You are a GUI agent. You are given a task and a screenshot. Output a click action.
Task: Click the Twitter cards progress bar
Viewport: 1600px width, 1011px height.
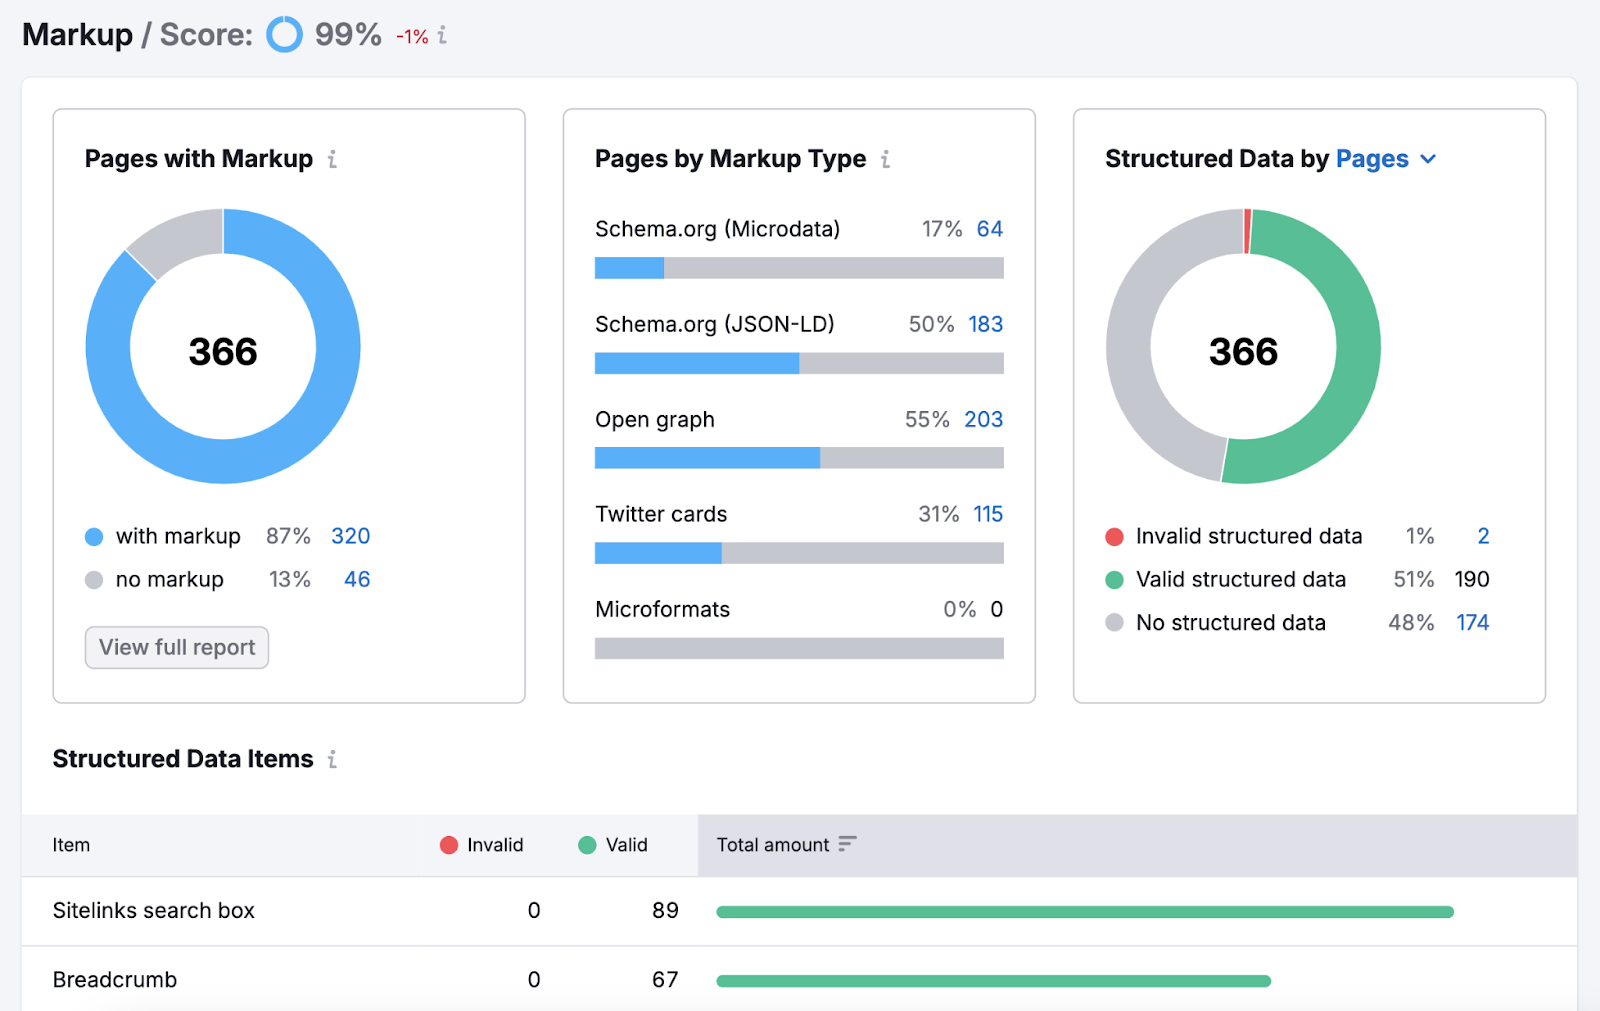pyautogui.click(x=799, y=553)
